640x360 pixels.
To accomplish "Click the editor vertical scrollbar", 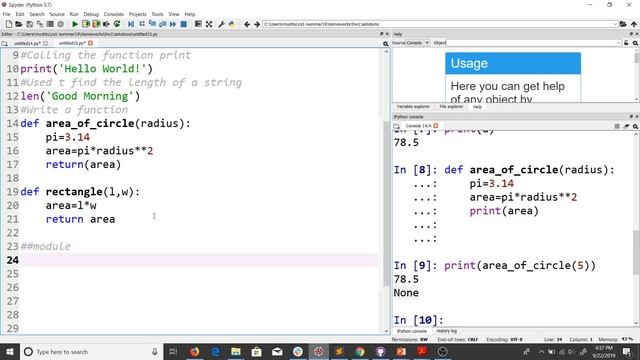I will tap(386, 204).
